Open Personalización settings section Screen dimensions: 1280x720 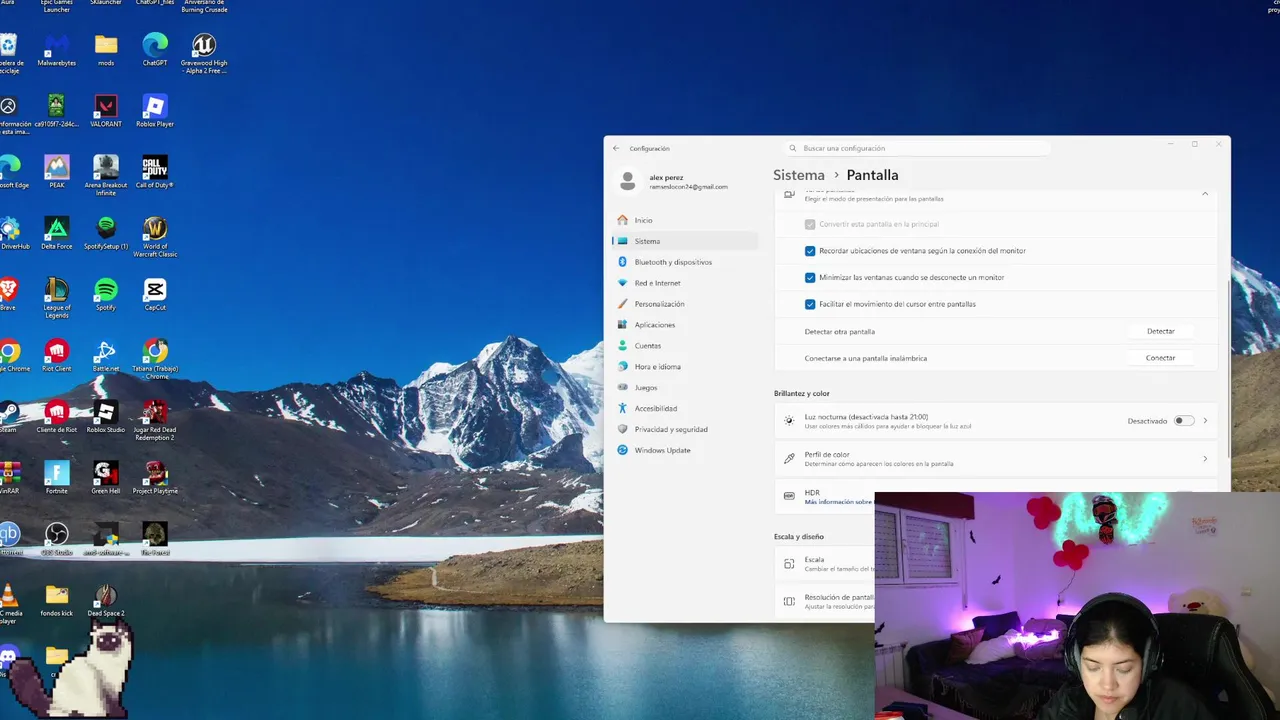point(684,304)
